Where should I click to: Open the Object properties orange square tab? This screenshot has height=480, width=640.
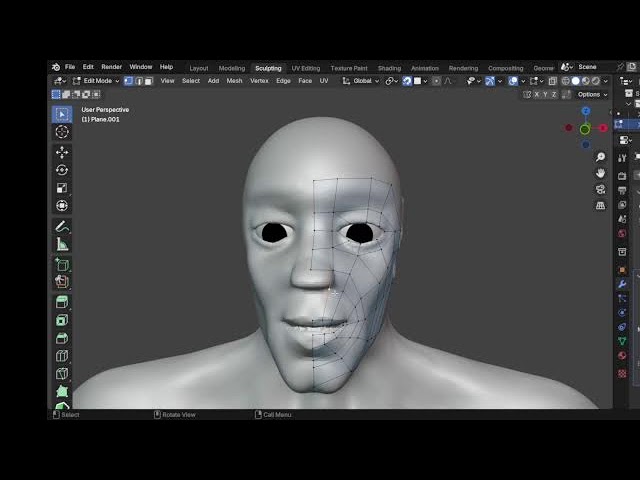tap(622, 270)
